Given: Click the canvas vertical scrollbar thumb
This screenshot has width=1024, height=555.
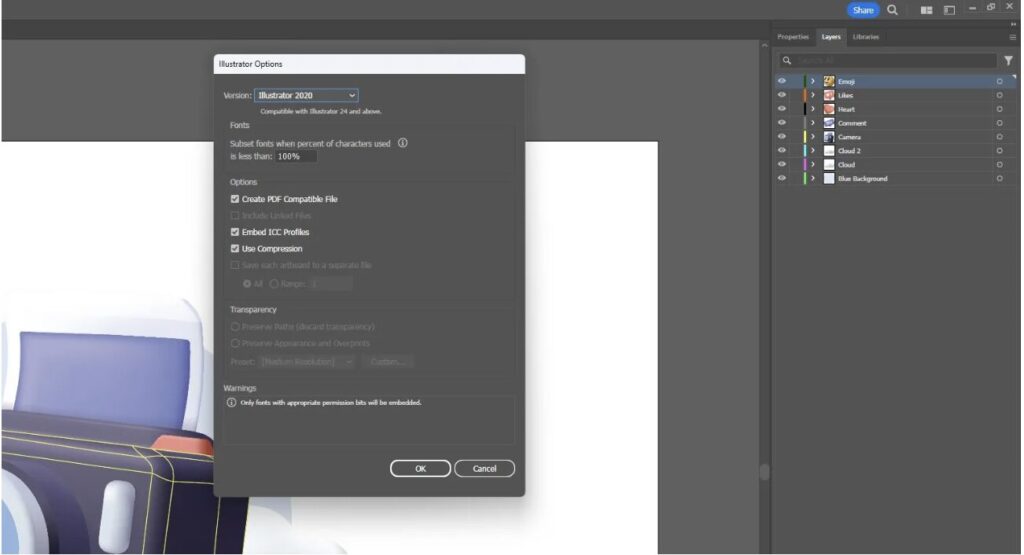Looking at the screenshot, I should pyautogui.click(x=764, y=471).
